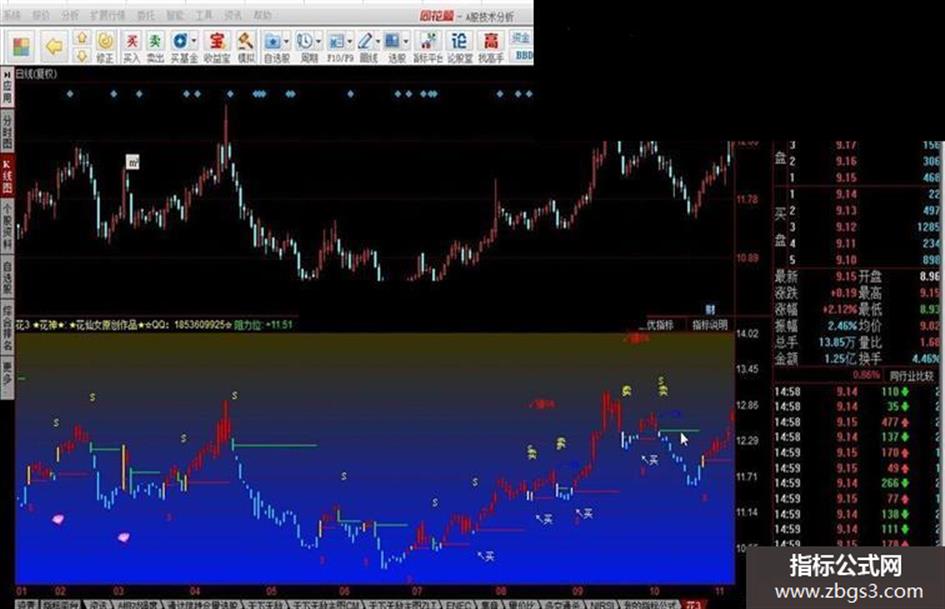This screenshot has width=945, height=609.
Task: Select the active 花3 indicator tab
Action: [x=693, y=604]
